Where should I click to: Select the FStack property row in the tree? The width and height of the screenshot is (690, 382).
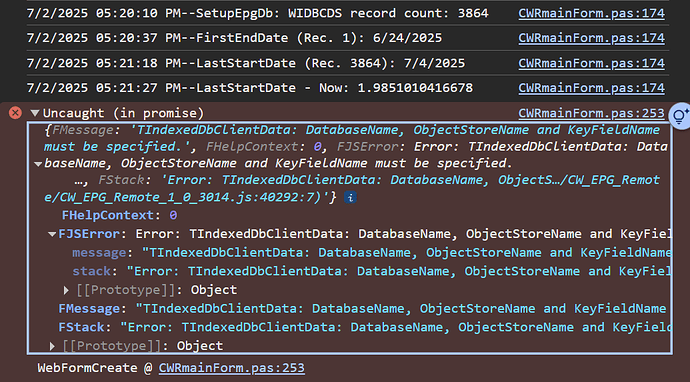coord(364,327)
